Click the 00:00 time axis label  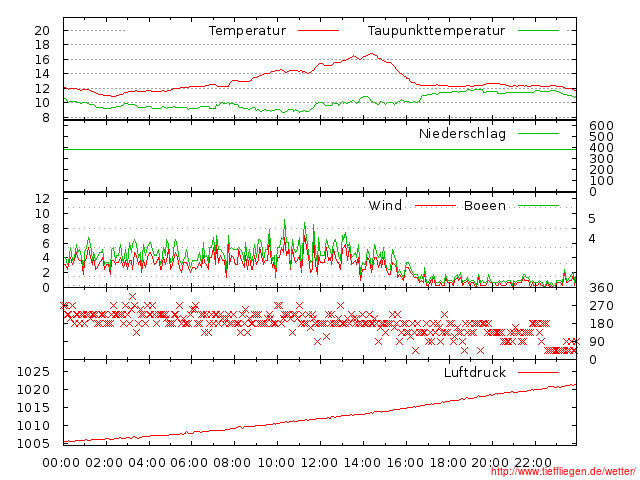(61, 463)
